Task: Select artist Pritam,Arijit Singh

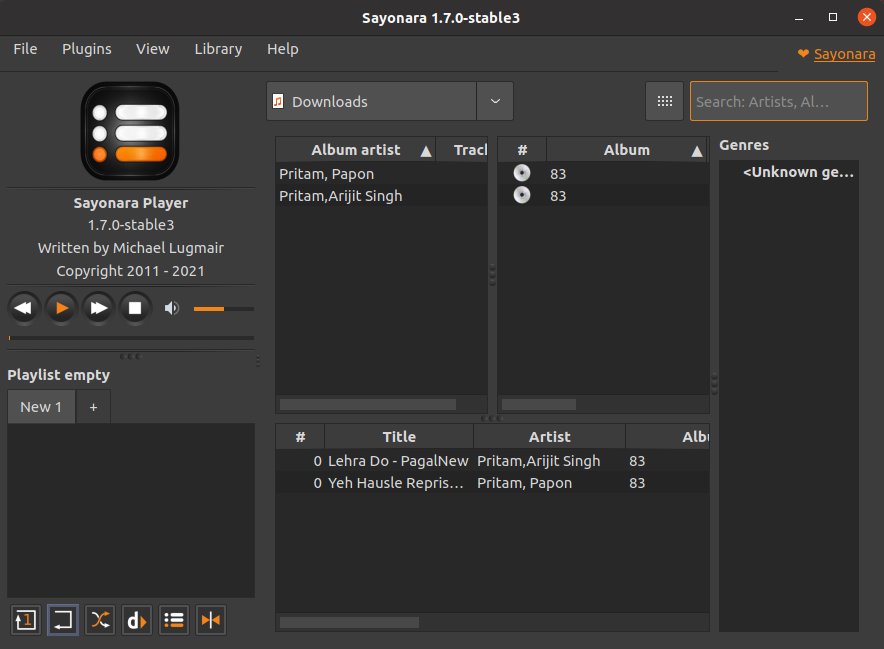Action: [x=382, y=196]
